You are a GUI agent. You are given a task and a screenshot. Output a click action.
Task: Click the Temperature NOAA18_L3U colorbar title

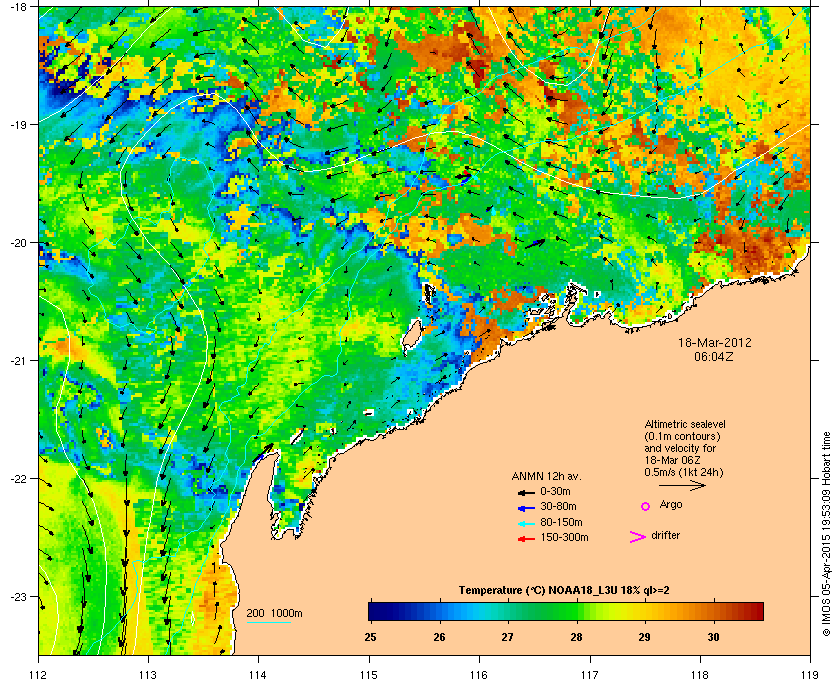coord(564,591)
